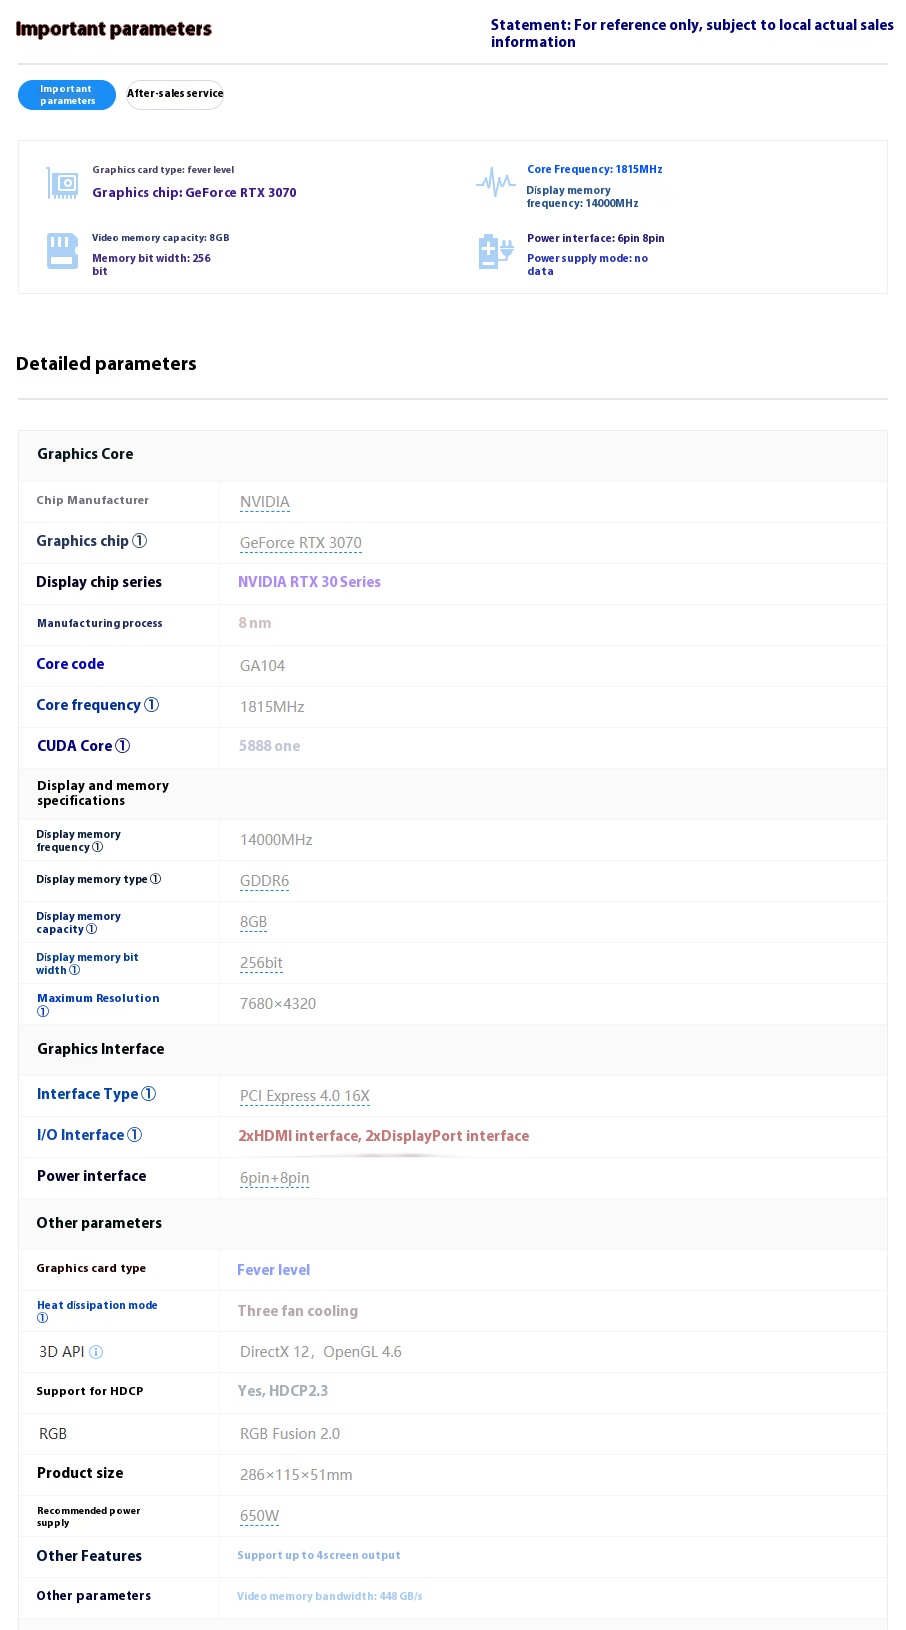
Task: Click the info icon next to Interface Type
Action: coord(149,1094)
